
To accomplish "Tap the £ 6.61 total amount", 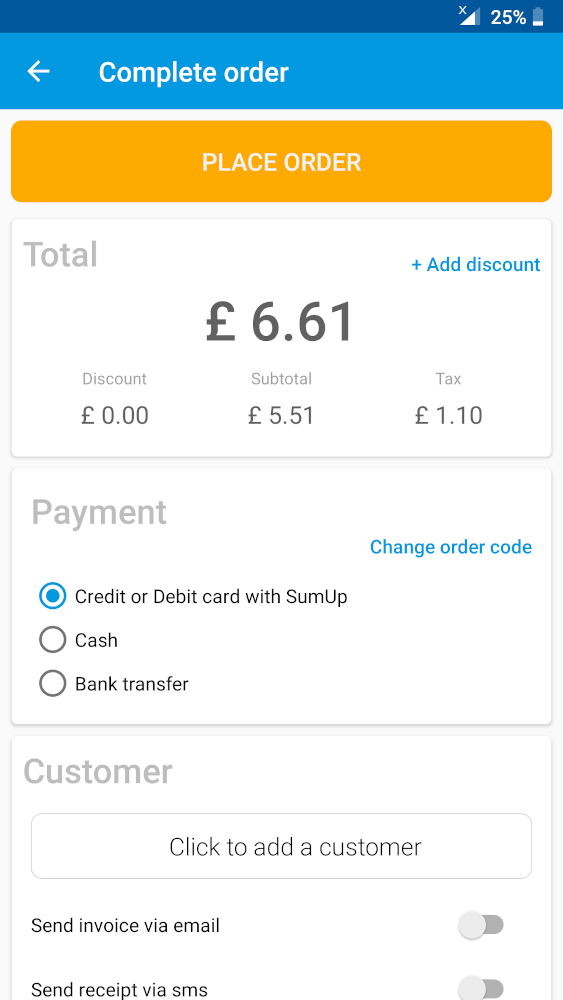I will (280, 322).
